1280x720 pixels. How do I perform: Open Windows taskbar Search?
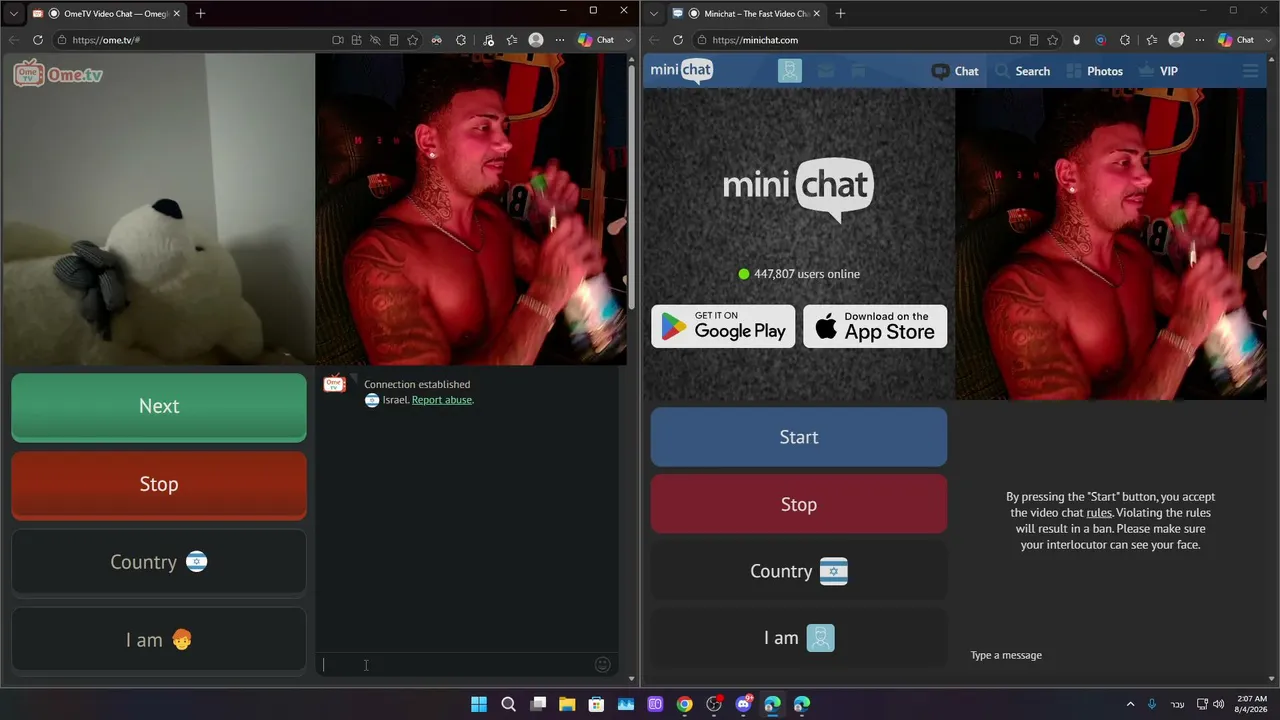tap(508, 704)
